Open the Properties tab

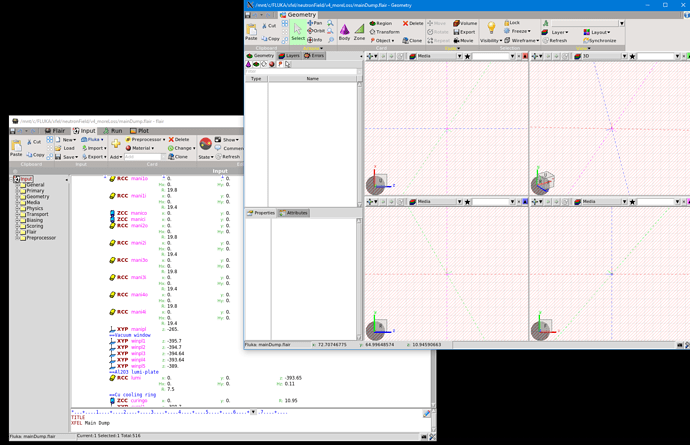click(x=261, y=213)
